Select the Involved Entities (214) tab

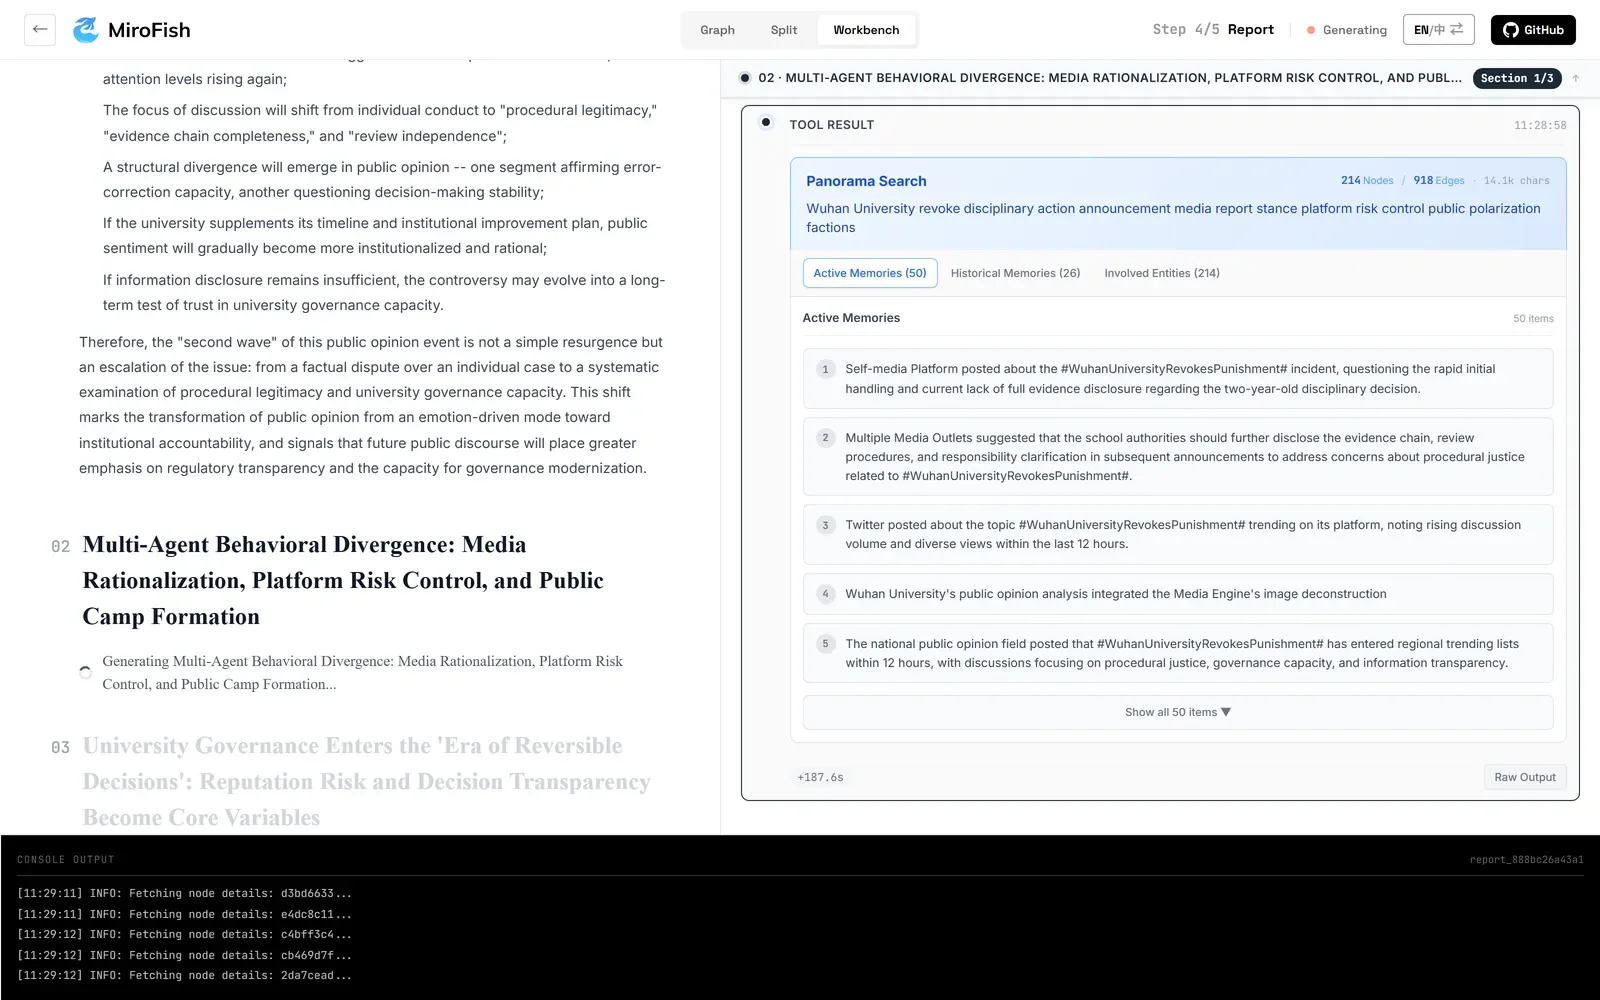pos(1162,273)
